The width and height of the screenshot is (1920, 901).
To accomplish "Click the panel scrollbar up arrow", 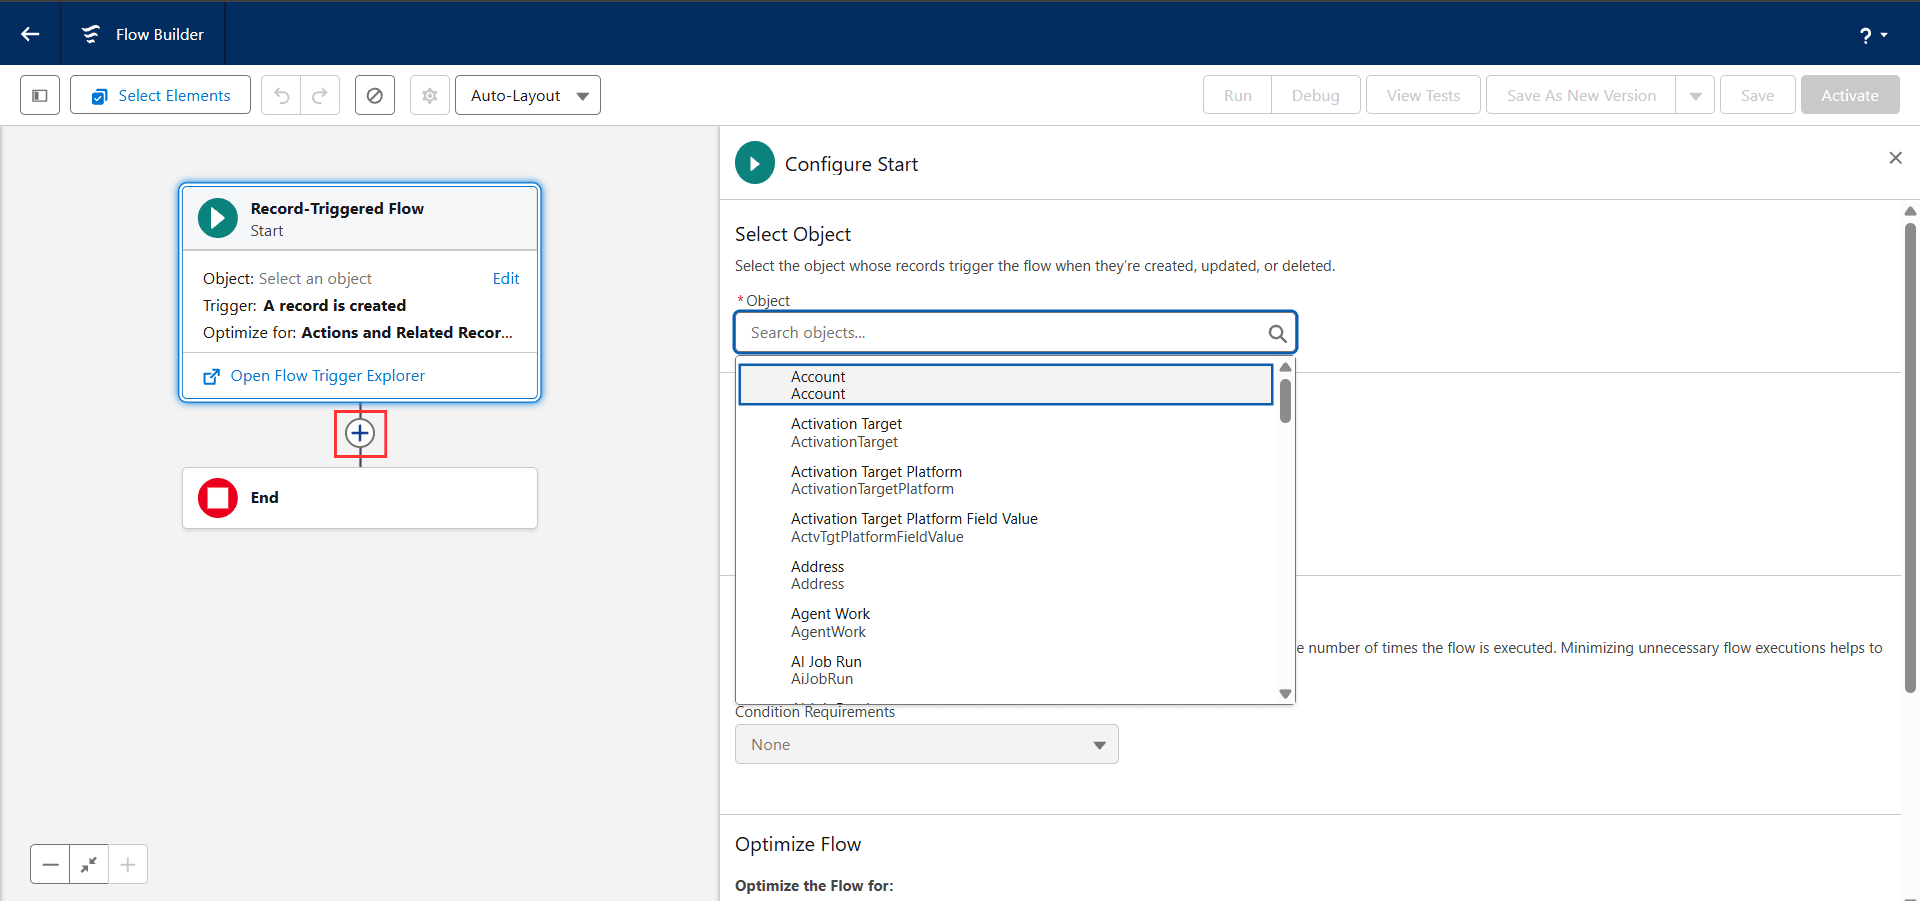I will coord(1910,211).
